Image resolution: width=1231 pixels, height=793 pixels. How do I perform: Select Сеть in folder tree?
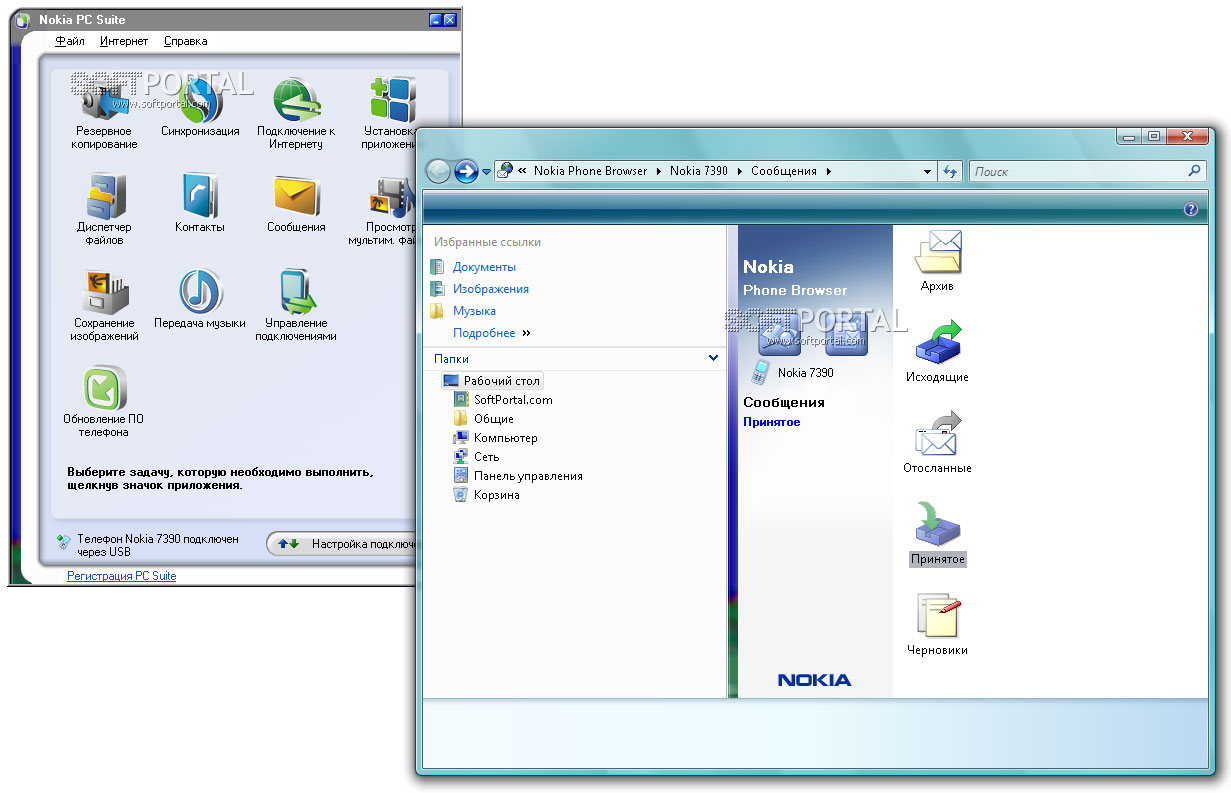[x=486, y=457]
